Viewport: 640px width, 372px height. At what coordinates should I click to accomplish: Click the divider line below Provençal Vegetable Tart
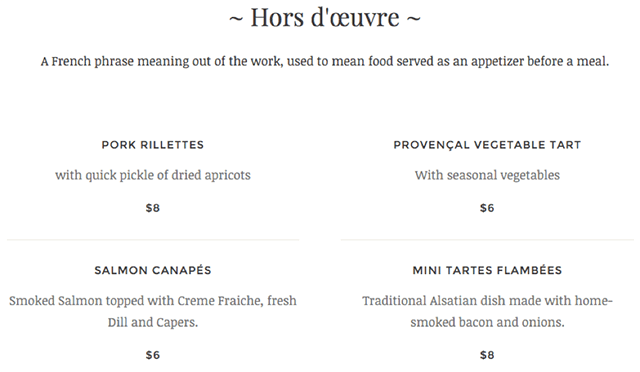pyautogui.click(x=487, y=240)
